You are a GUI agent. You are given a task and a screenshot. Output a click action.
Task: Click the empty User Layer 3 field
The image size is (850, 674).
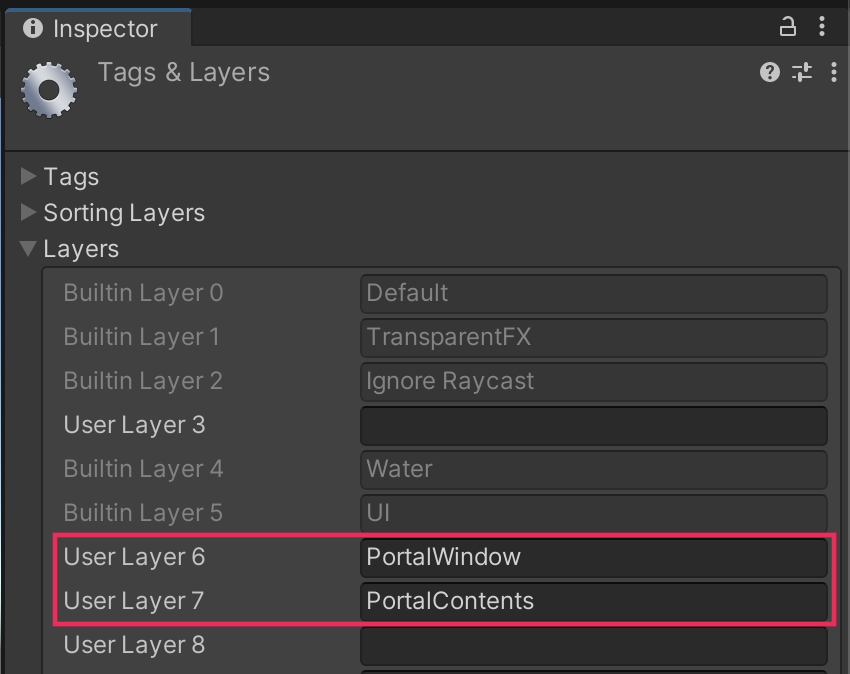tap(593, 425)
